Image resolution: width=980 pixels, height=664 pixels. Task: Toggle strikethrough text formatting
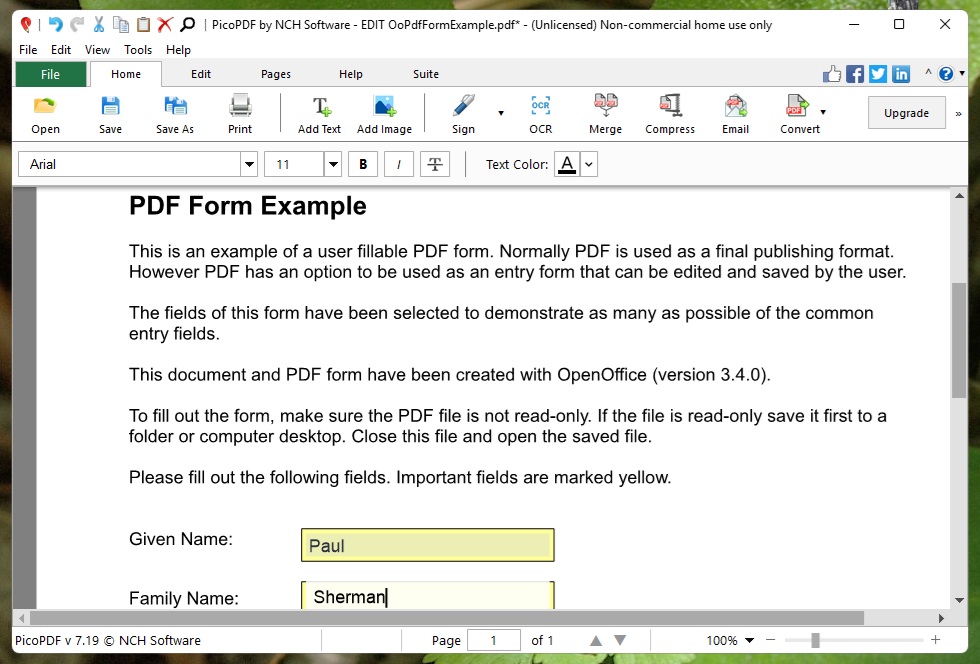[435, 165]
